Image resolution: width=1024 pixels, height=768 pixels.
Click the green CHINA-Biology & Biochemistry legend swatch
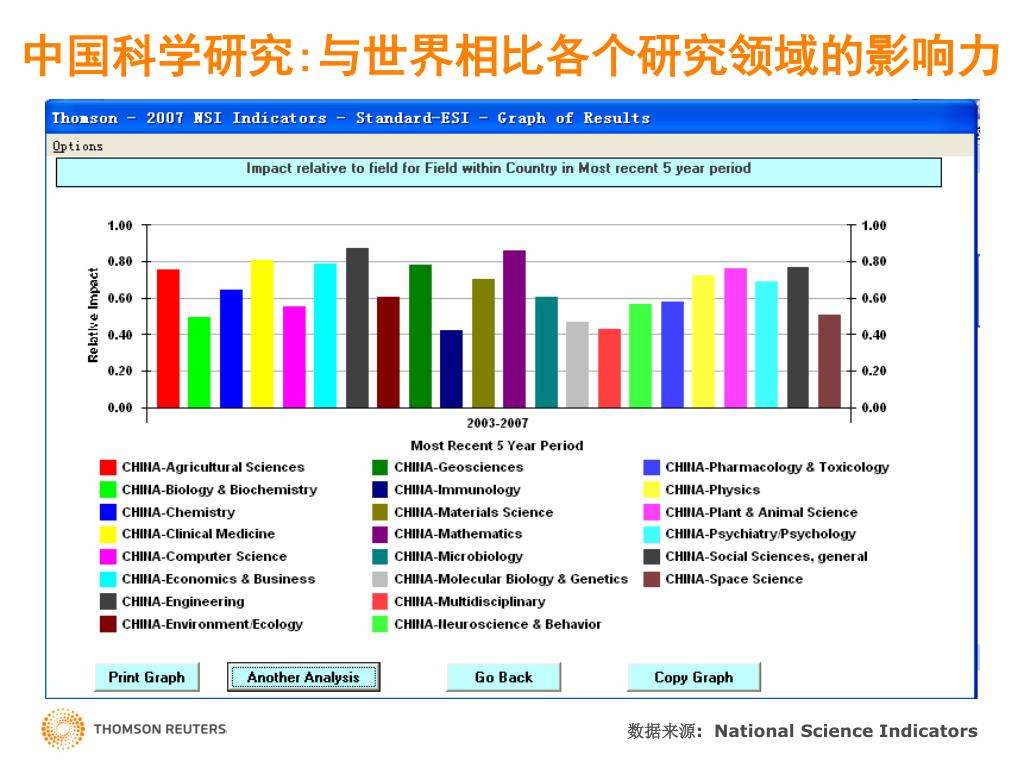(x=108, y=489)
